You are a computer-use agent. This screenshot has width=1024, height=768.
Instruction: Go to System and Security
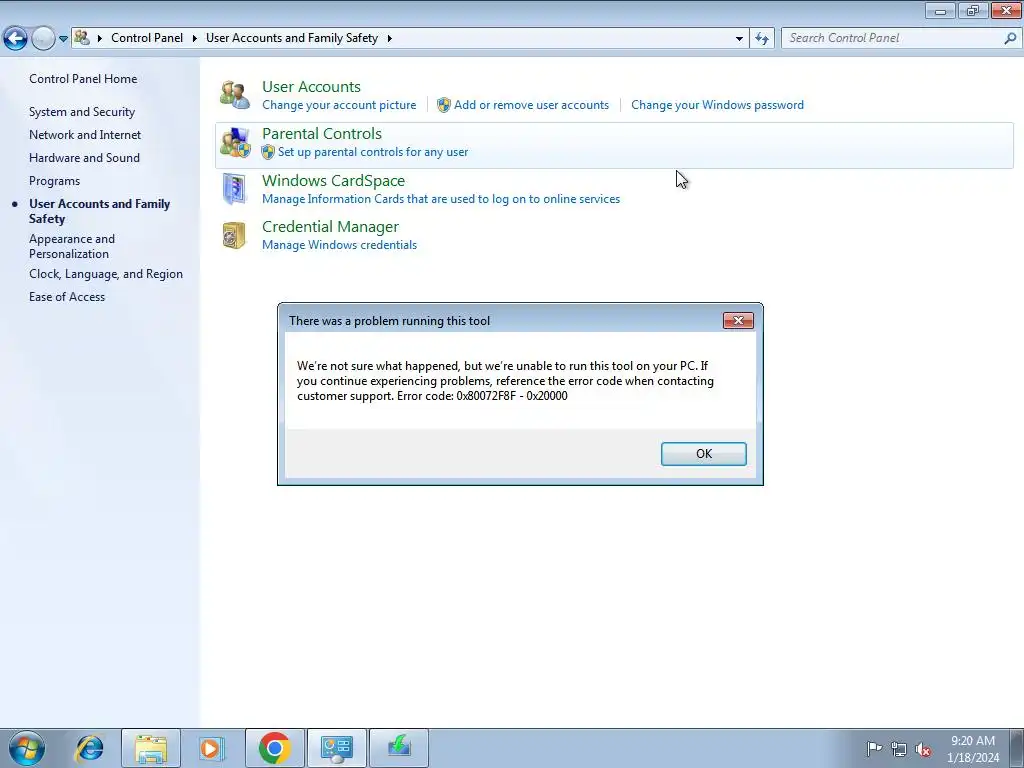(82, 112)
